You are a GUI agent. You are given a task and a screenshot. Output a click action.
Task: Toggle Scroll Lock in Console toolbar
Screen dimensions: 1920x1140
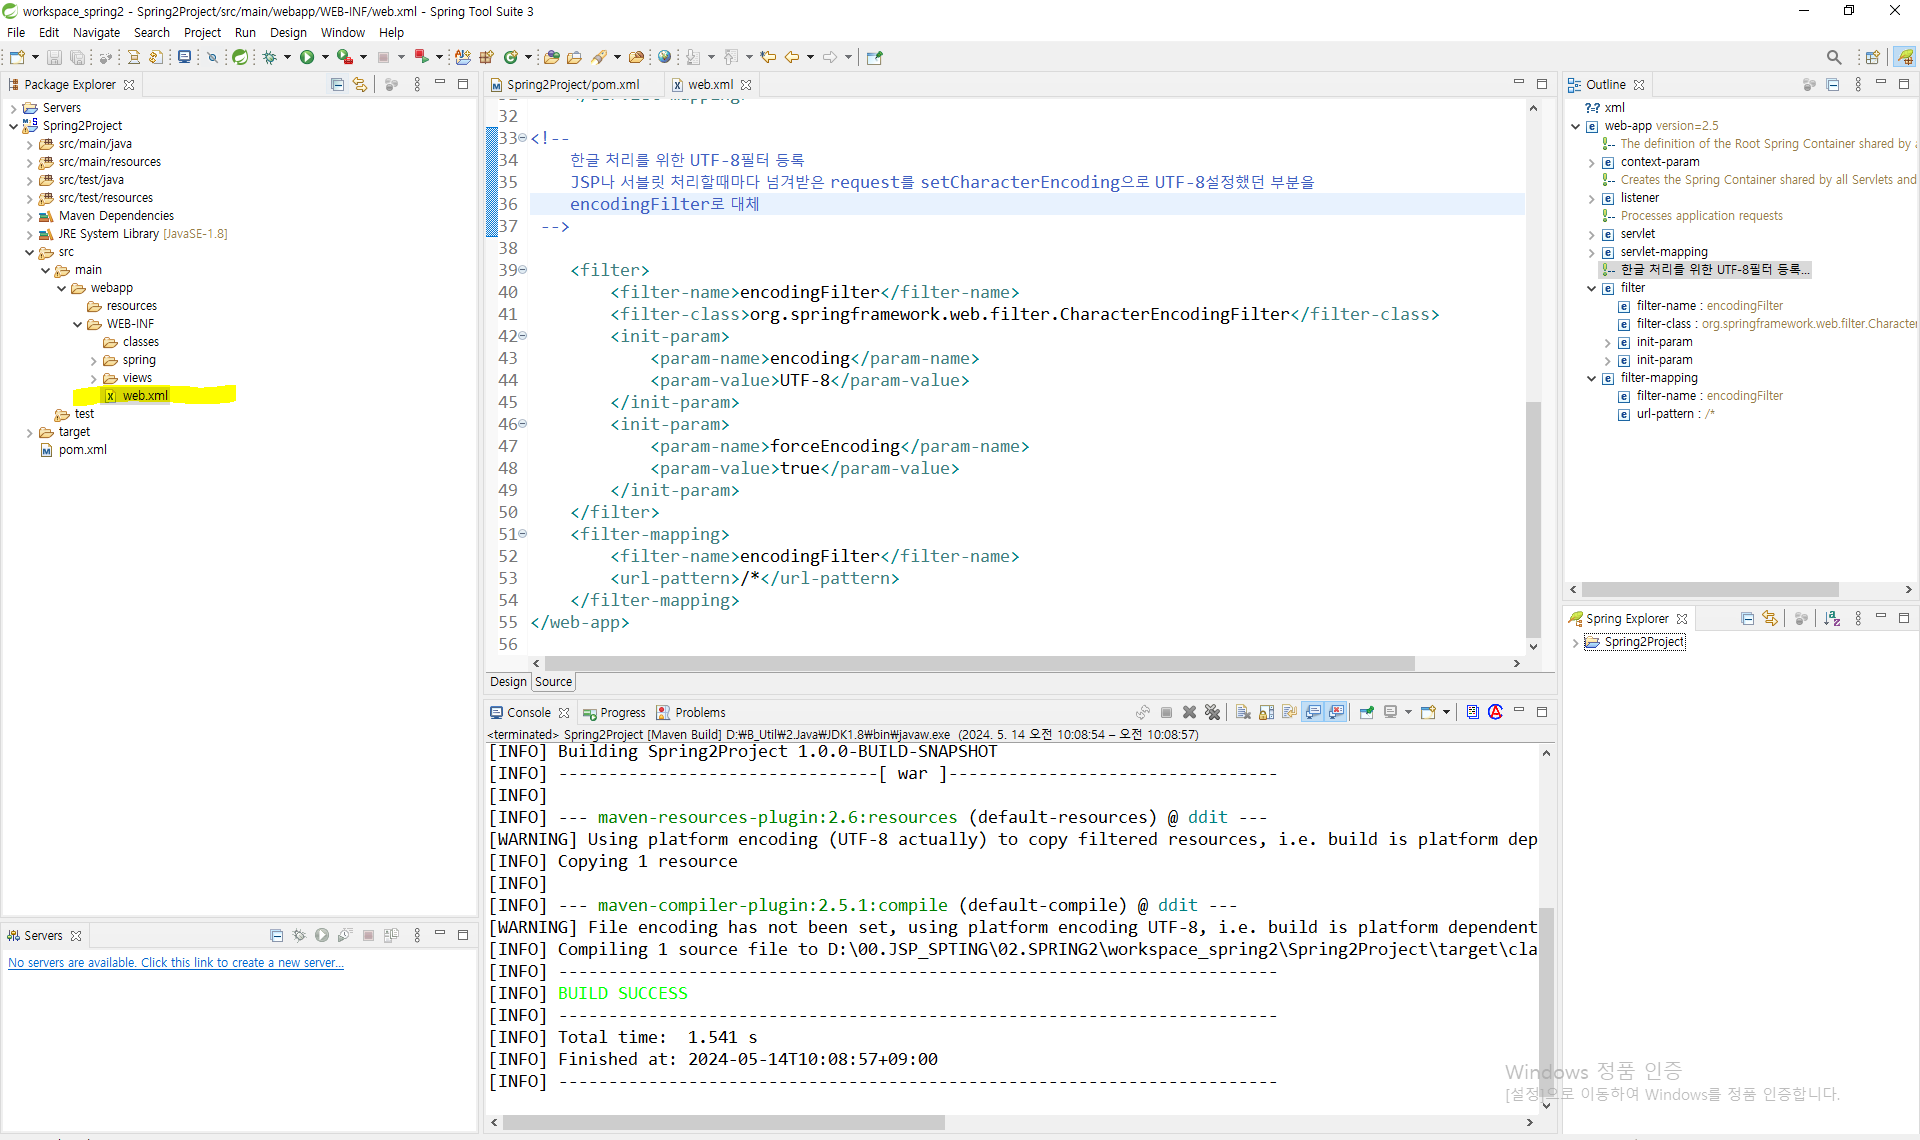coord(1266,712)
